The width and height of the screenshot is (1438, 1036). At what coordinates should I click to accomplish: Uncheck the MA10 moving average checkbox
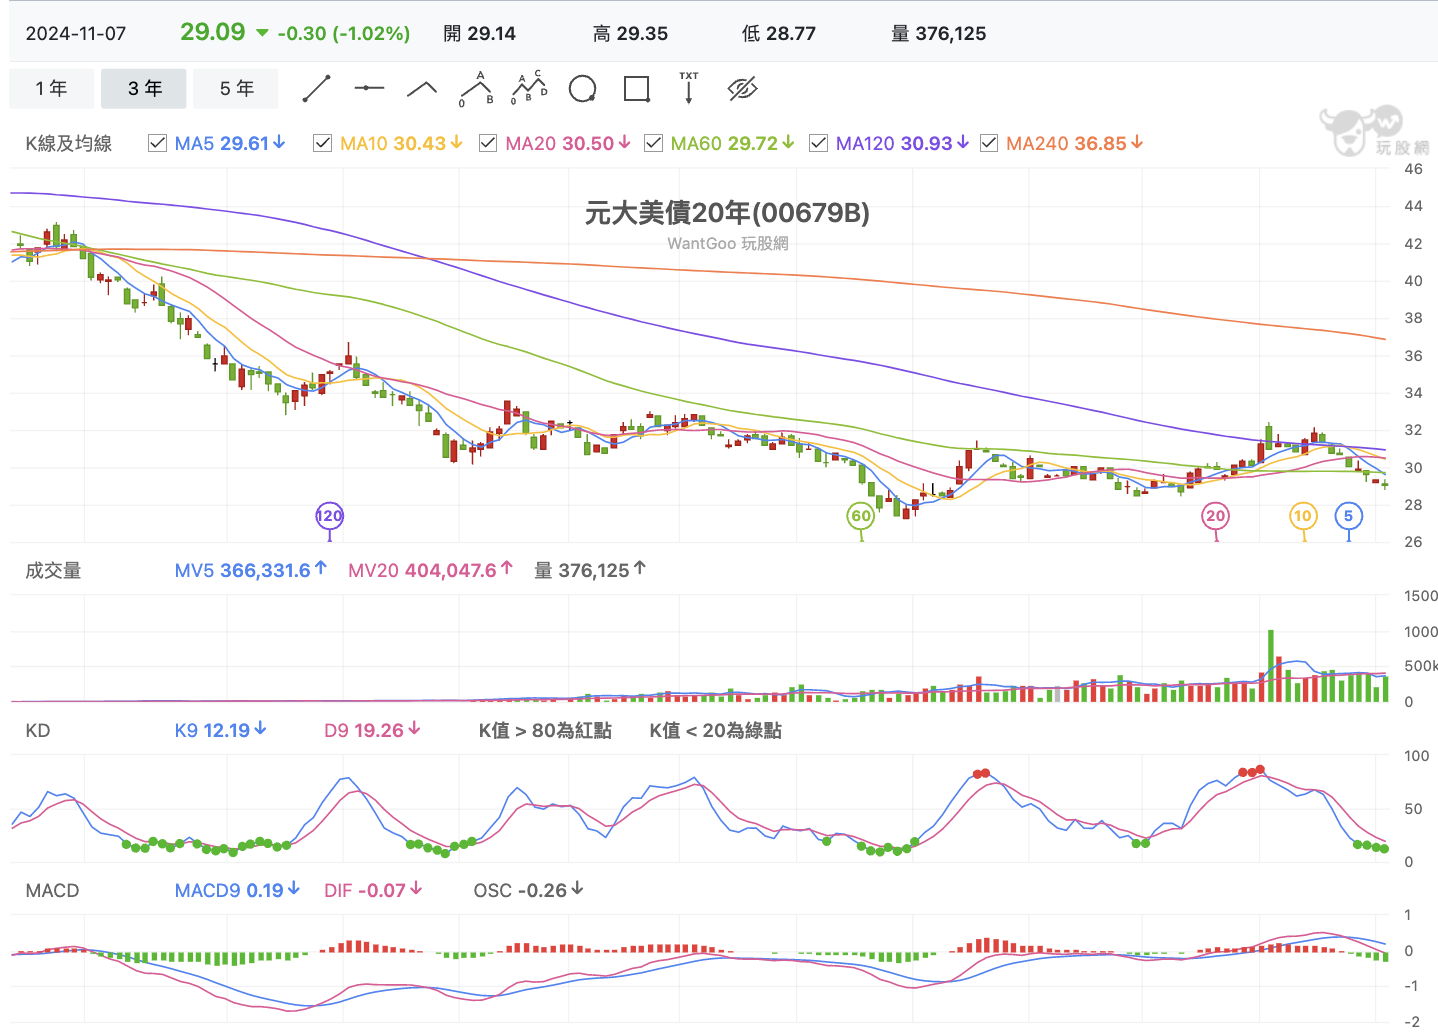coord(322,143)
